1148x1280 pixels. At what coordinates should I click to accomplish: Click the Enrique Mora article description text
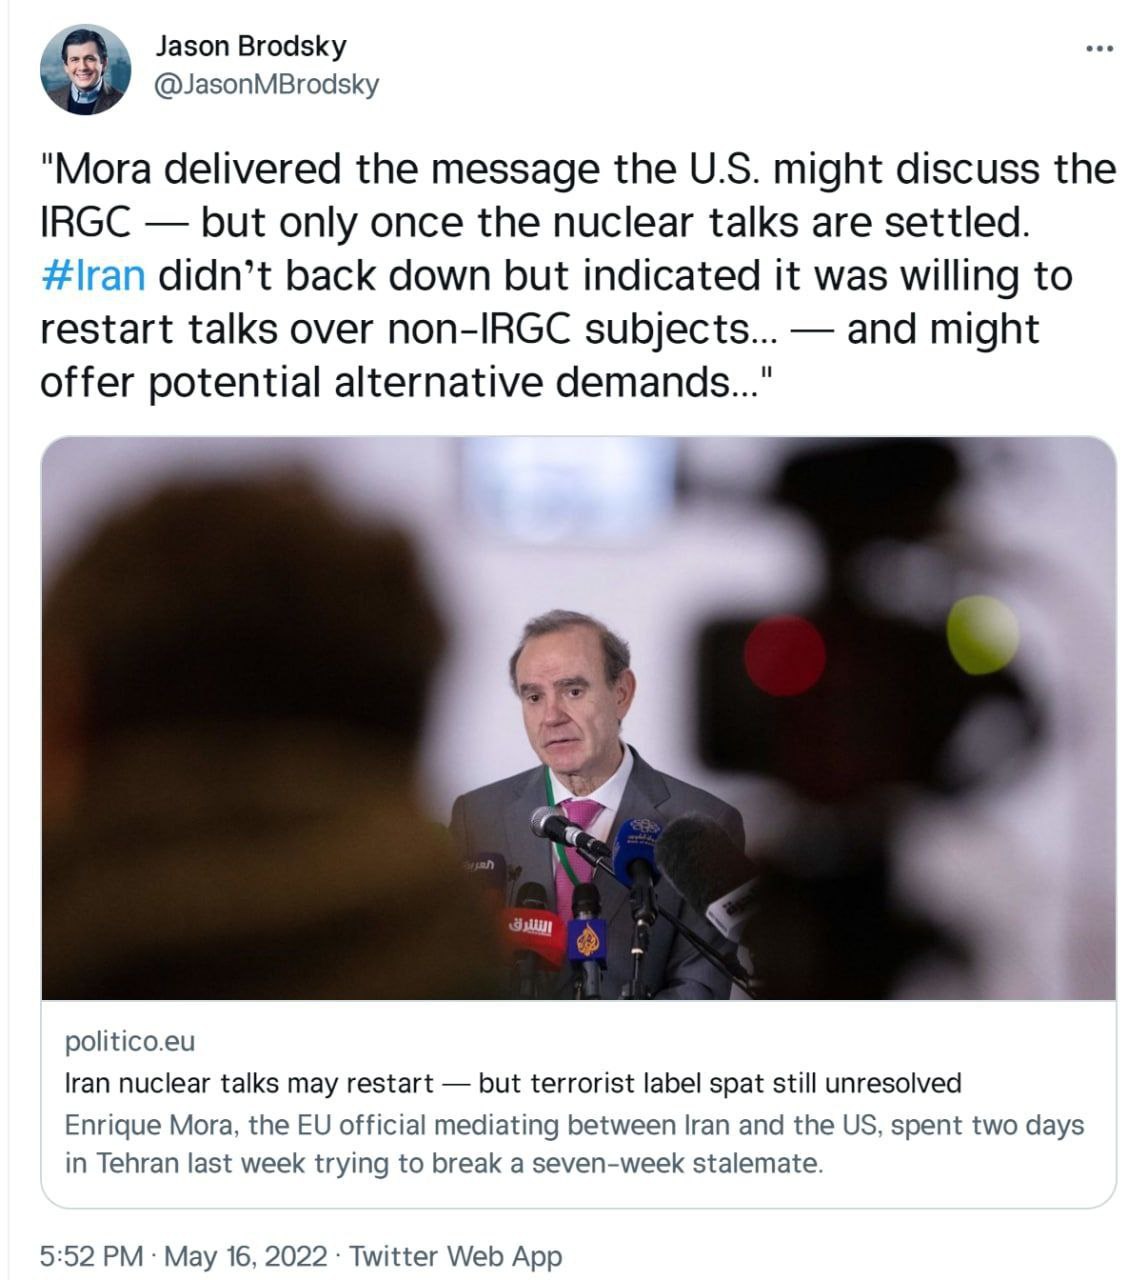pos(574,1125)
